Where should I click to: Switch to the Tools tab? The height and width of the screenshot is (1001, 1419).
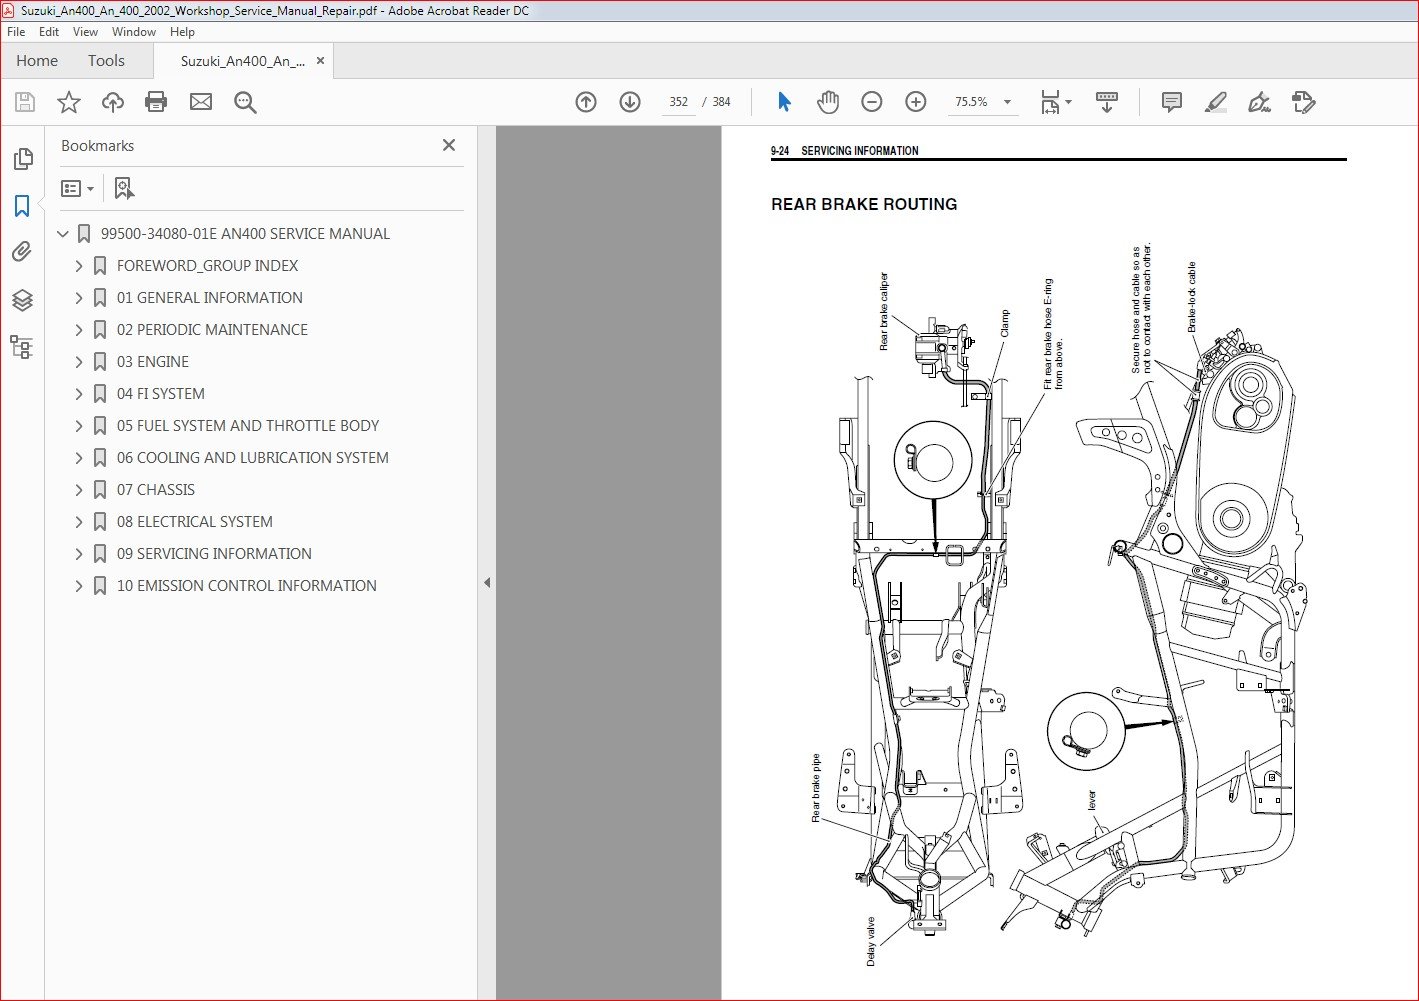[x=106, y=61]
